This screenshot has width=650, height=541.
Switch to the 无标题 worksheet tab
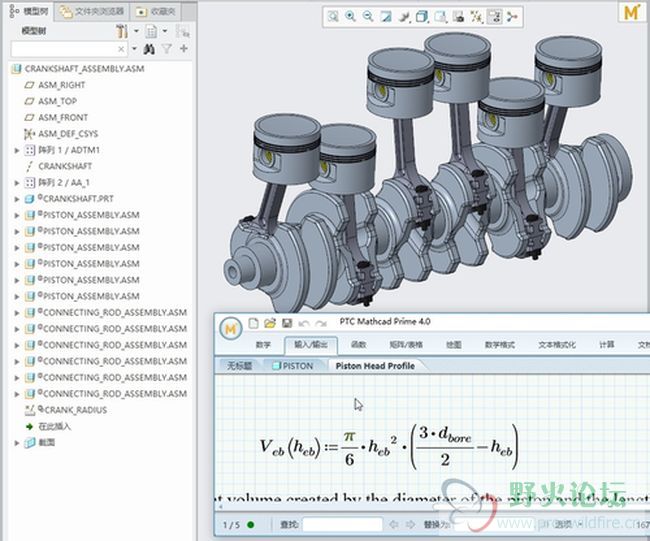point(240,366)
